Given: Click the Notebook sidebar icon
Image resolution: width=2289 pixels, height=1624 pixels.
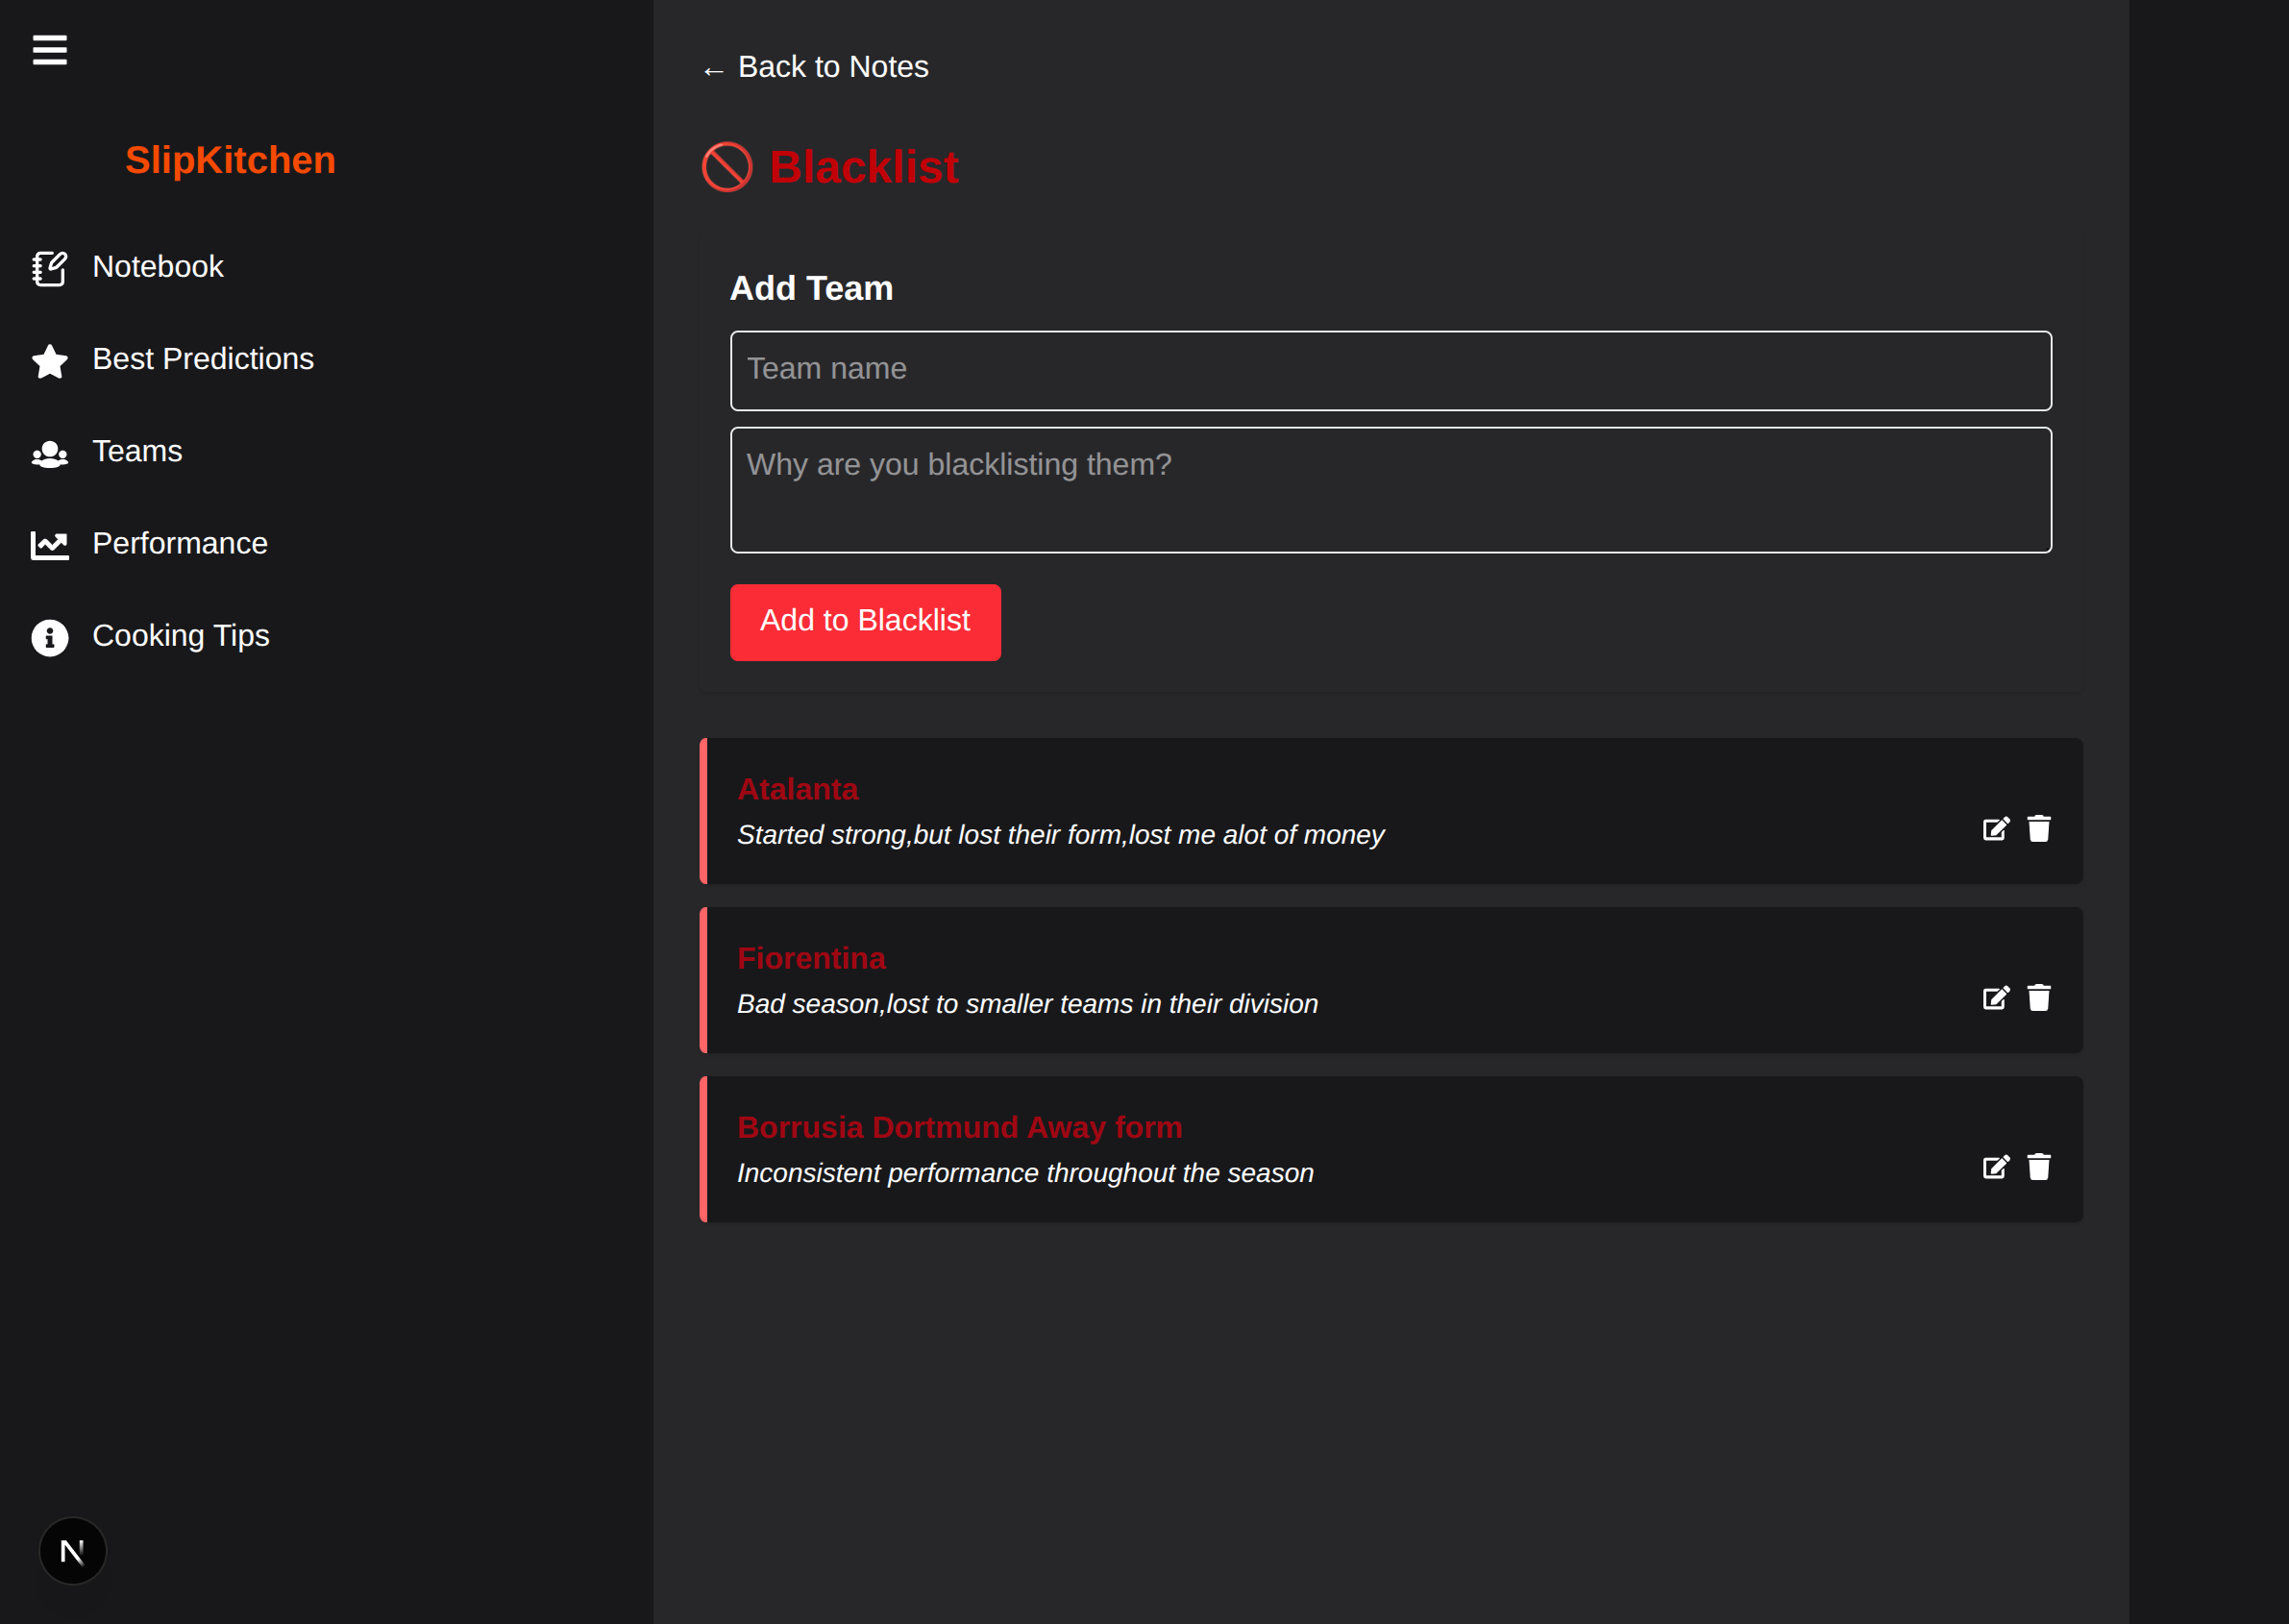Looking at the screenshot, I should tap(49, 268).
